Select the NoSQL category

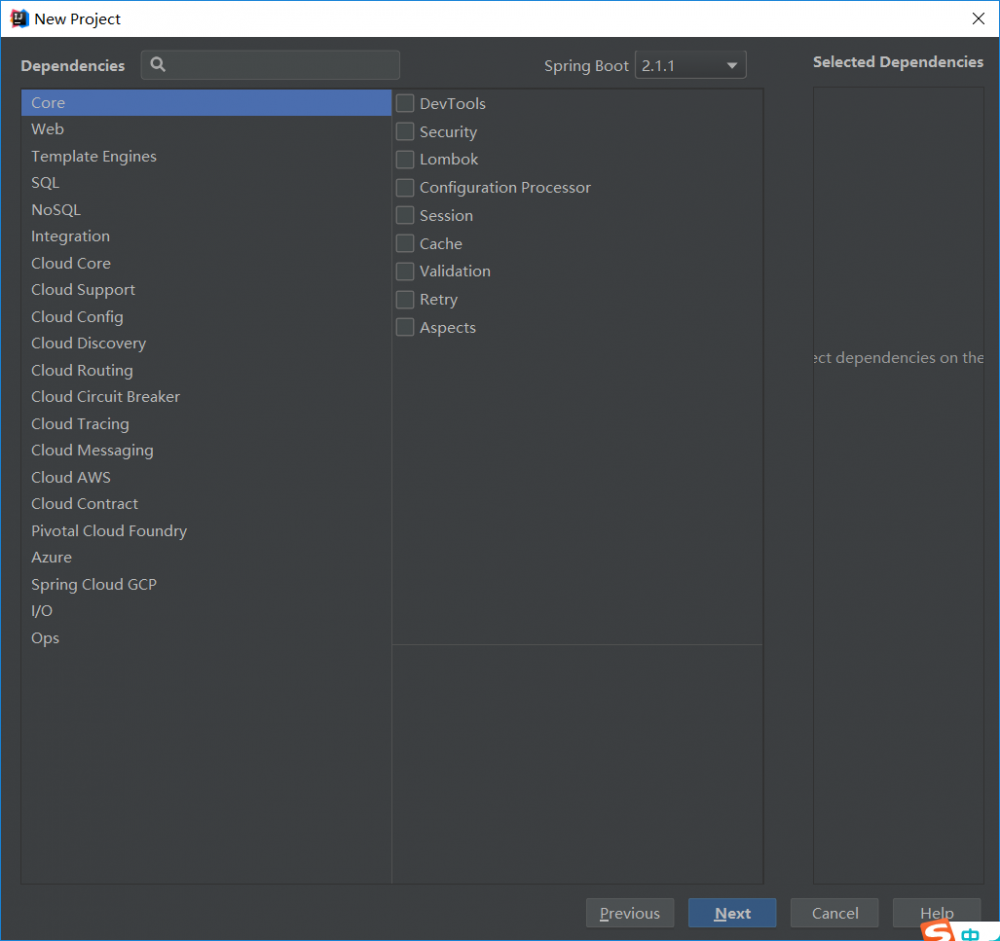[206, 210]
